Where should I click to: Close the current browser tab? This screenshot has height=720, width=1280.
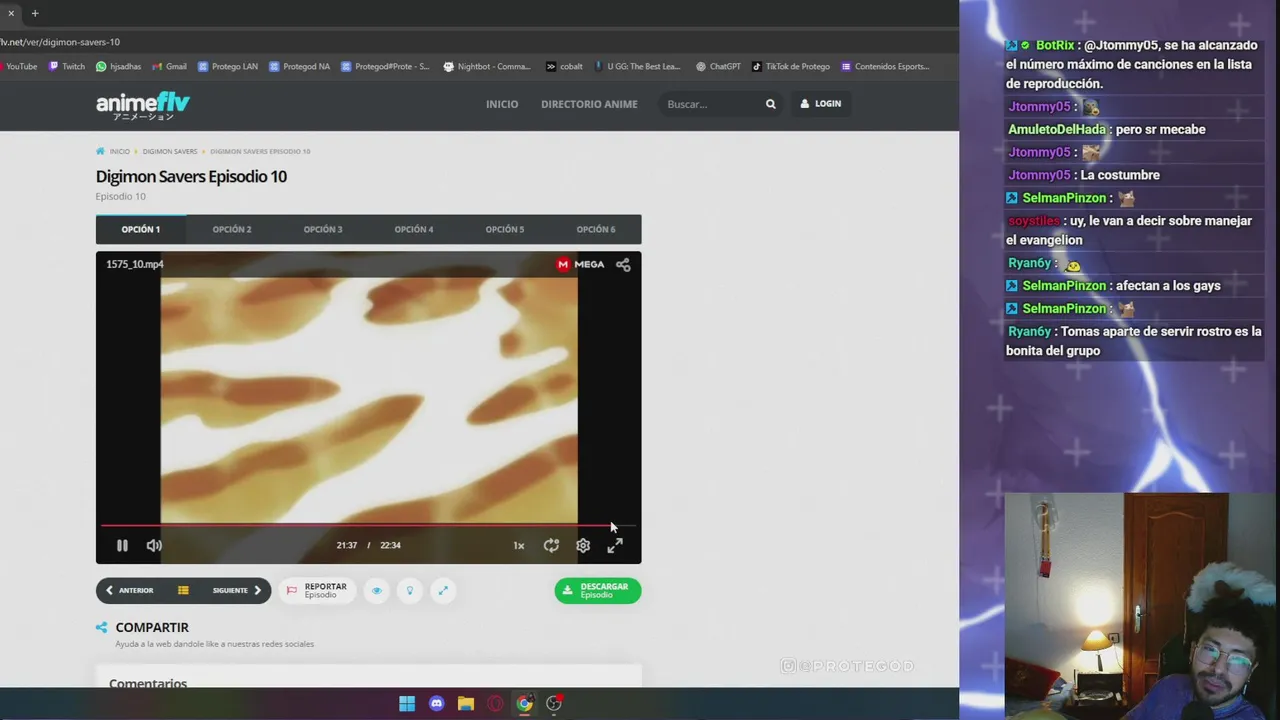(11, 13)
